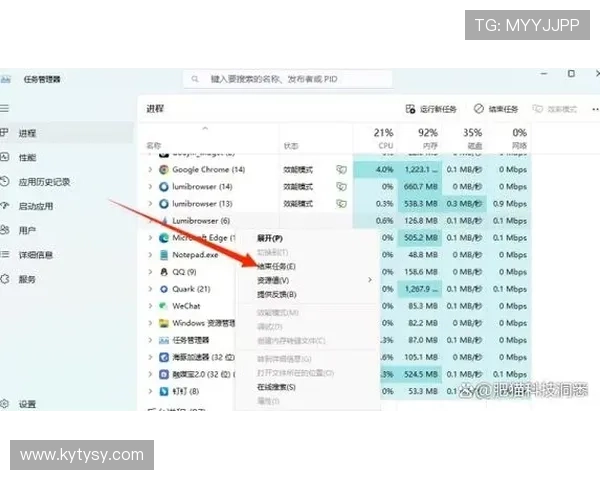Expand the Google Chrome (14) group

(150, 170)
